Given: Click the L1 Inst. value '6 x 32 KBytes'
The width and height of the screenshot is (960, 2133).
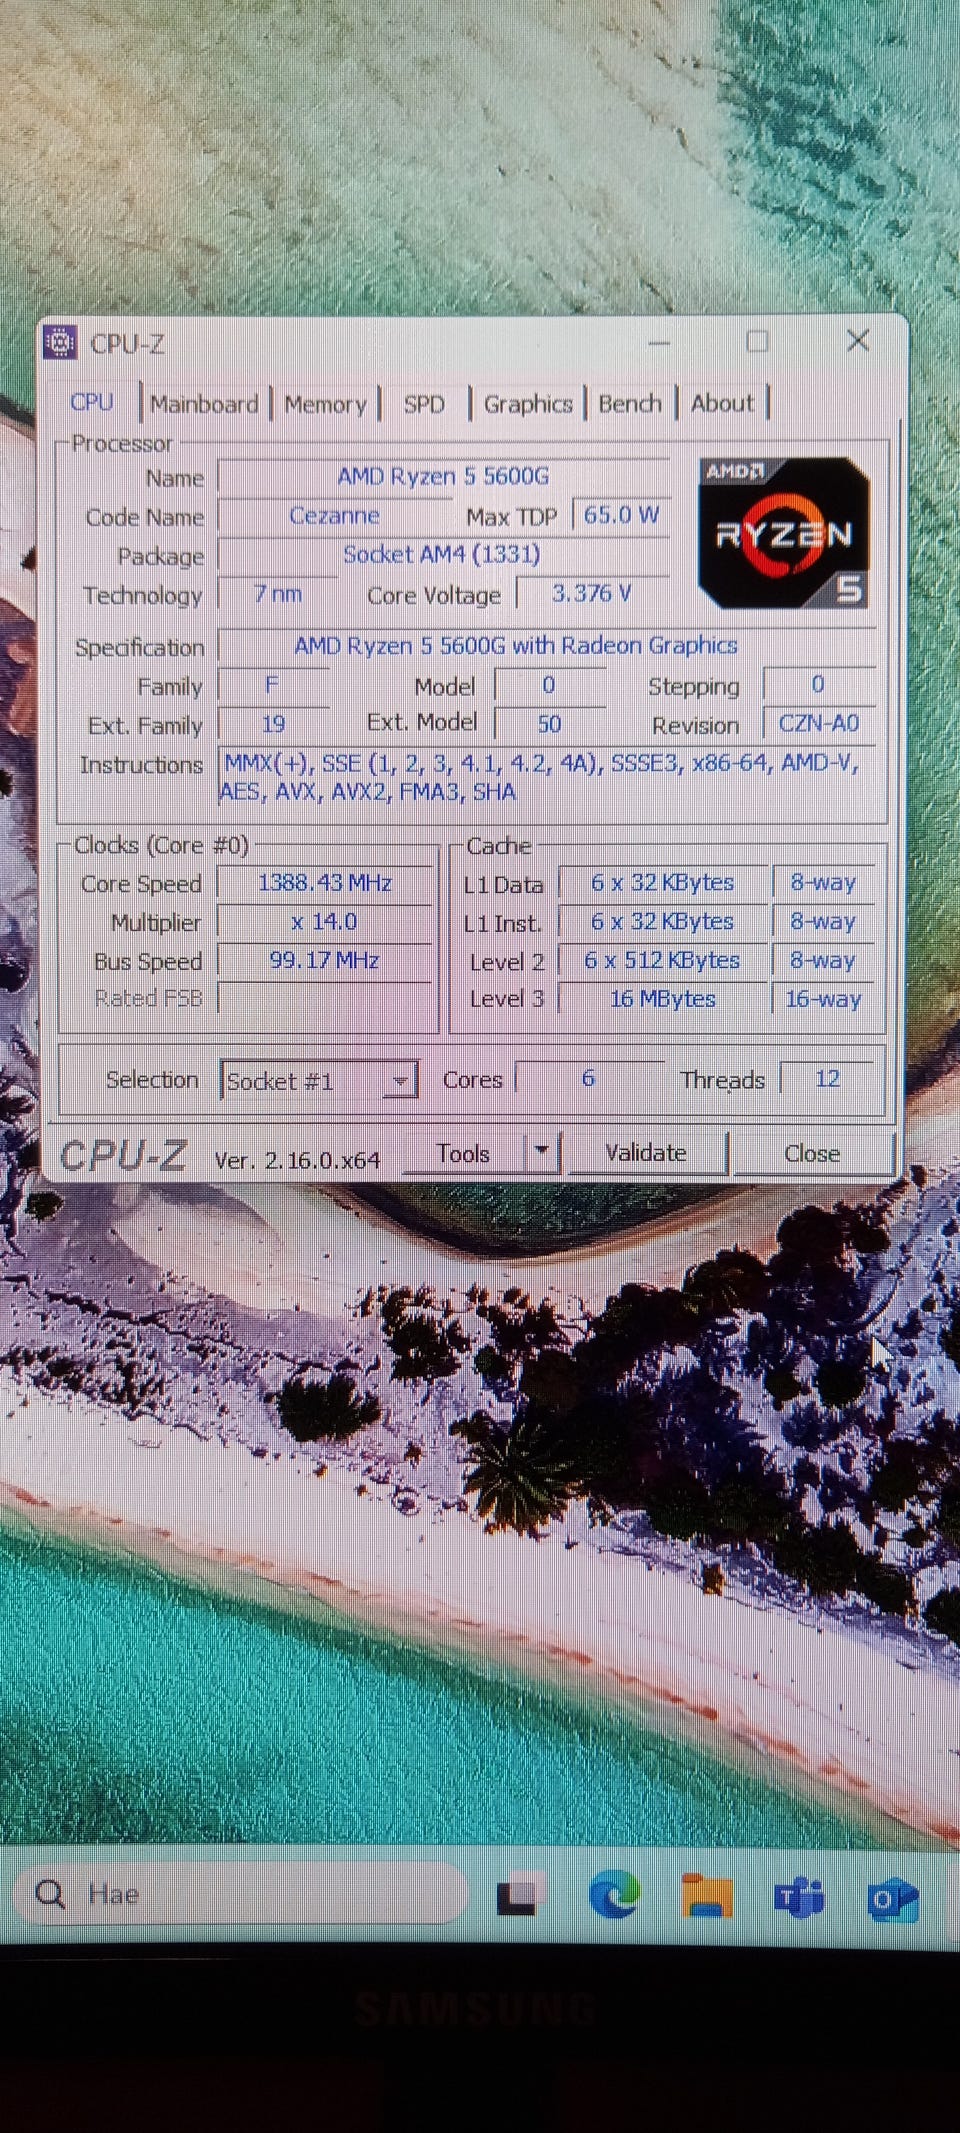Looking at the screenshot, I should tap(662, 922).
